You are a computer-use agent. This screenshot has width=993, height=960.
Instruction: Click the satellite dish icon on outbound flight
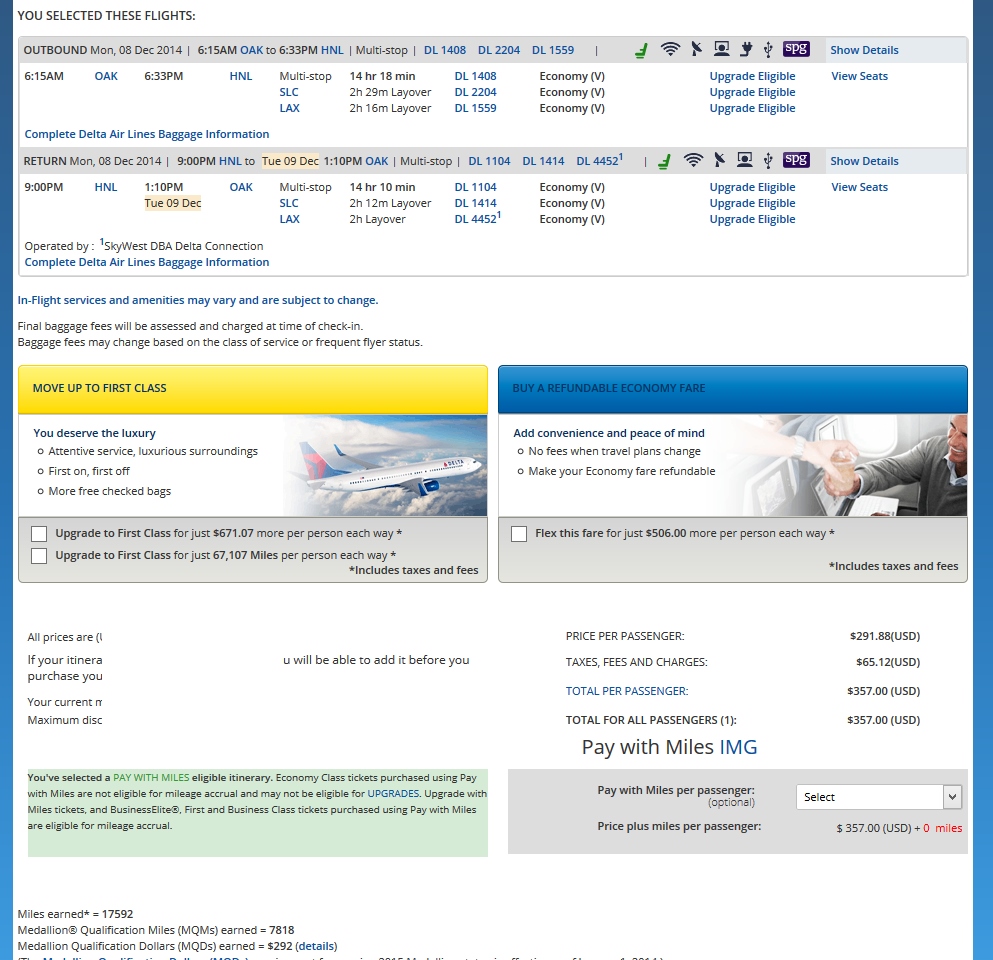click(696, 49)
